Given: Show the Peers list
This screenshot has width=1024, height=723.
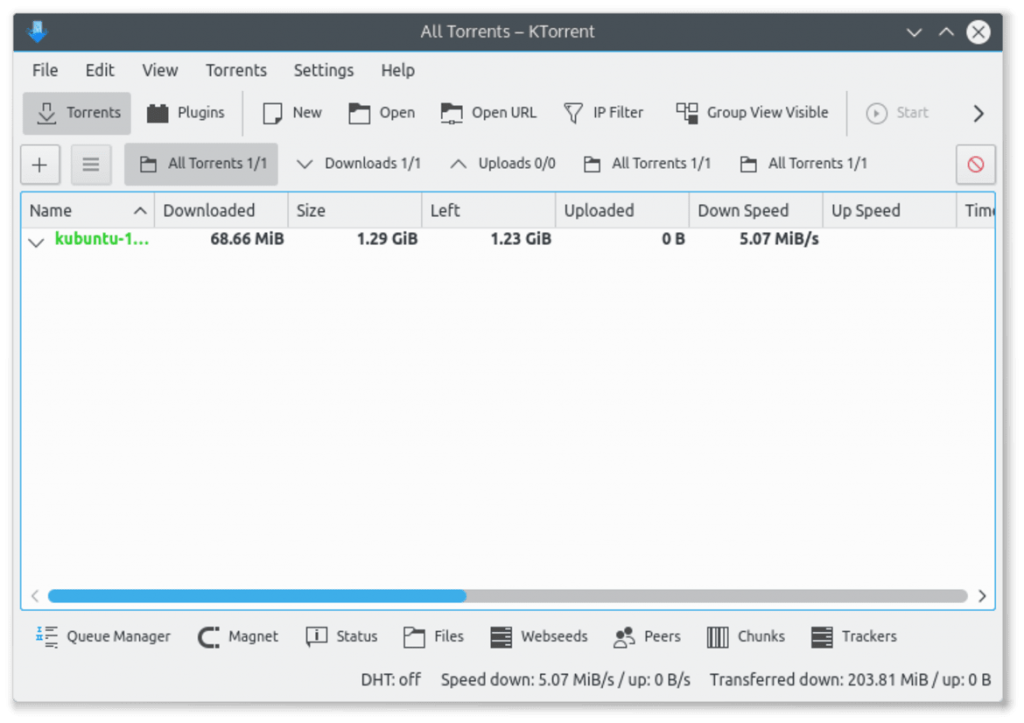Looking at the screenshot, I should 647,637.
